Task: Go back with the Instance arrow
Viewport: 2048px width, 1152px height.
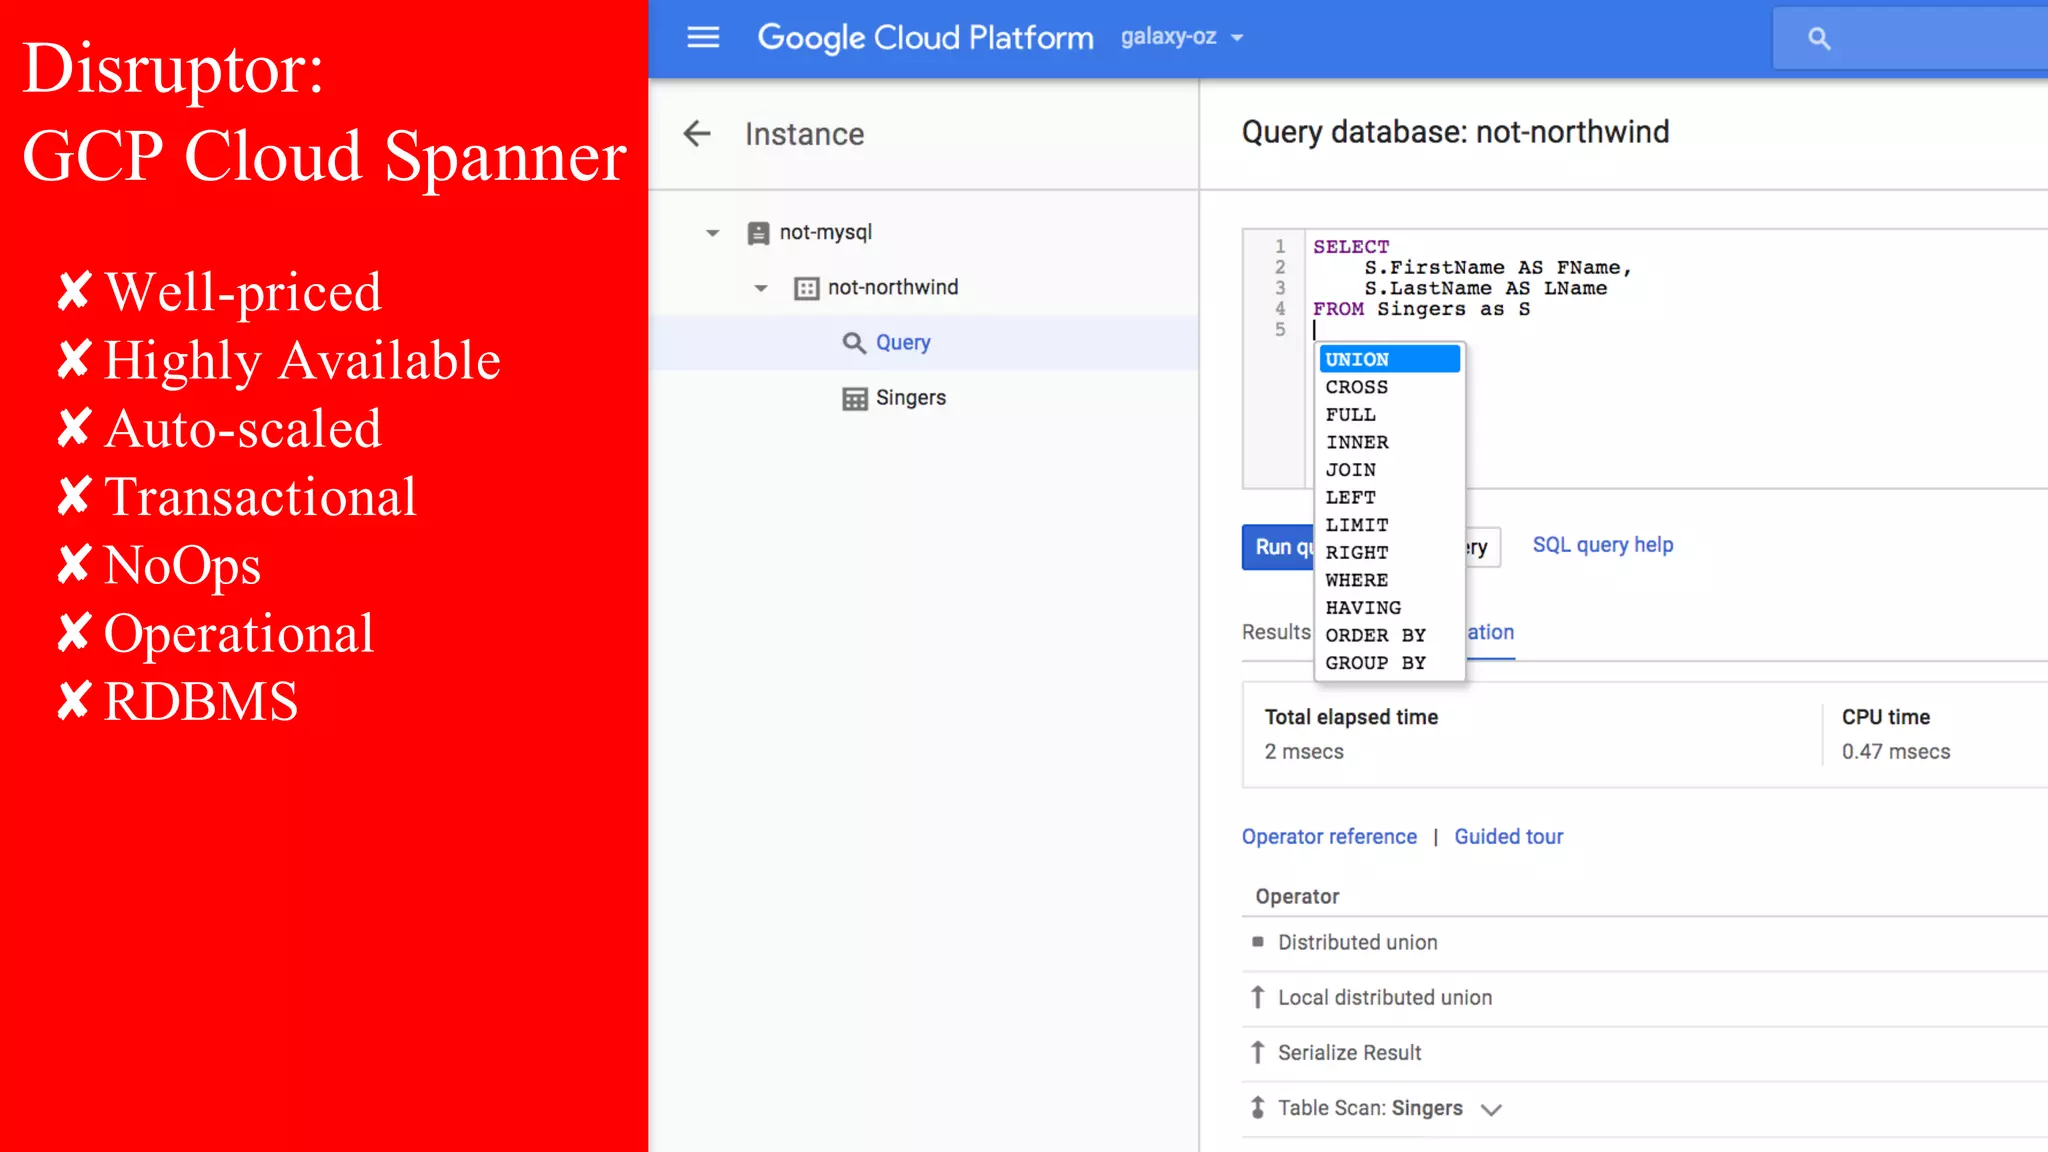Action: tap(697, 133)
